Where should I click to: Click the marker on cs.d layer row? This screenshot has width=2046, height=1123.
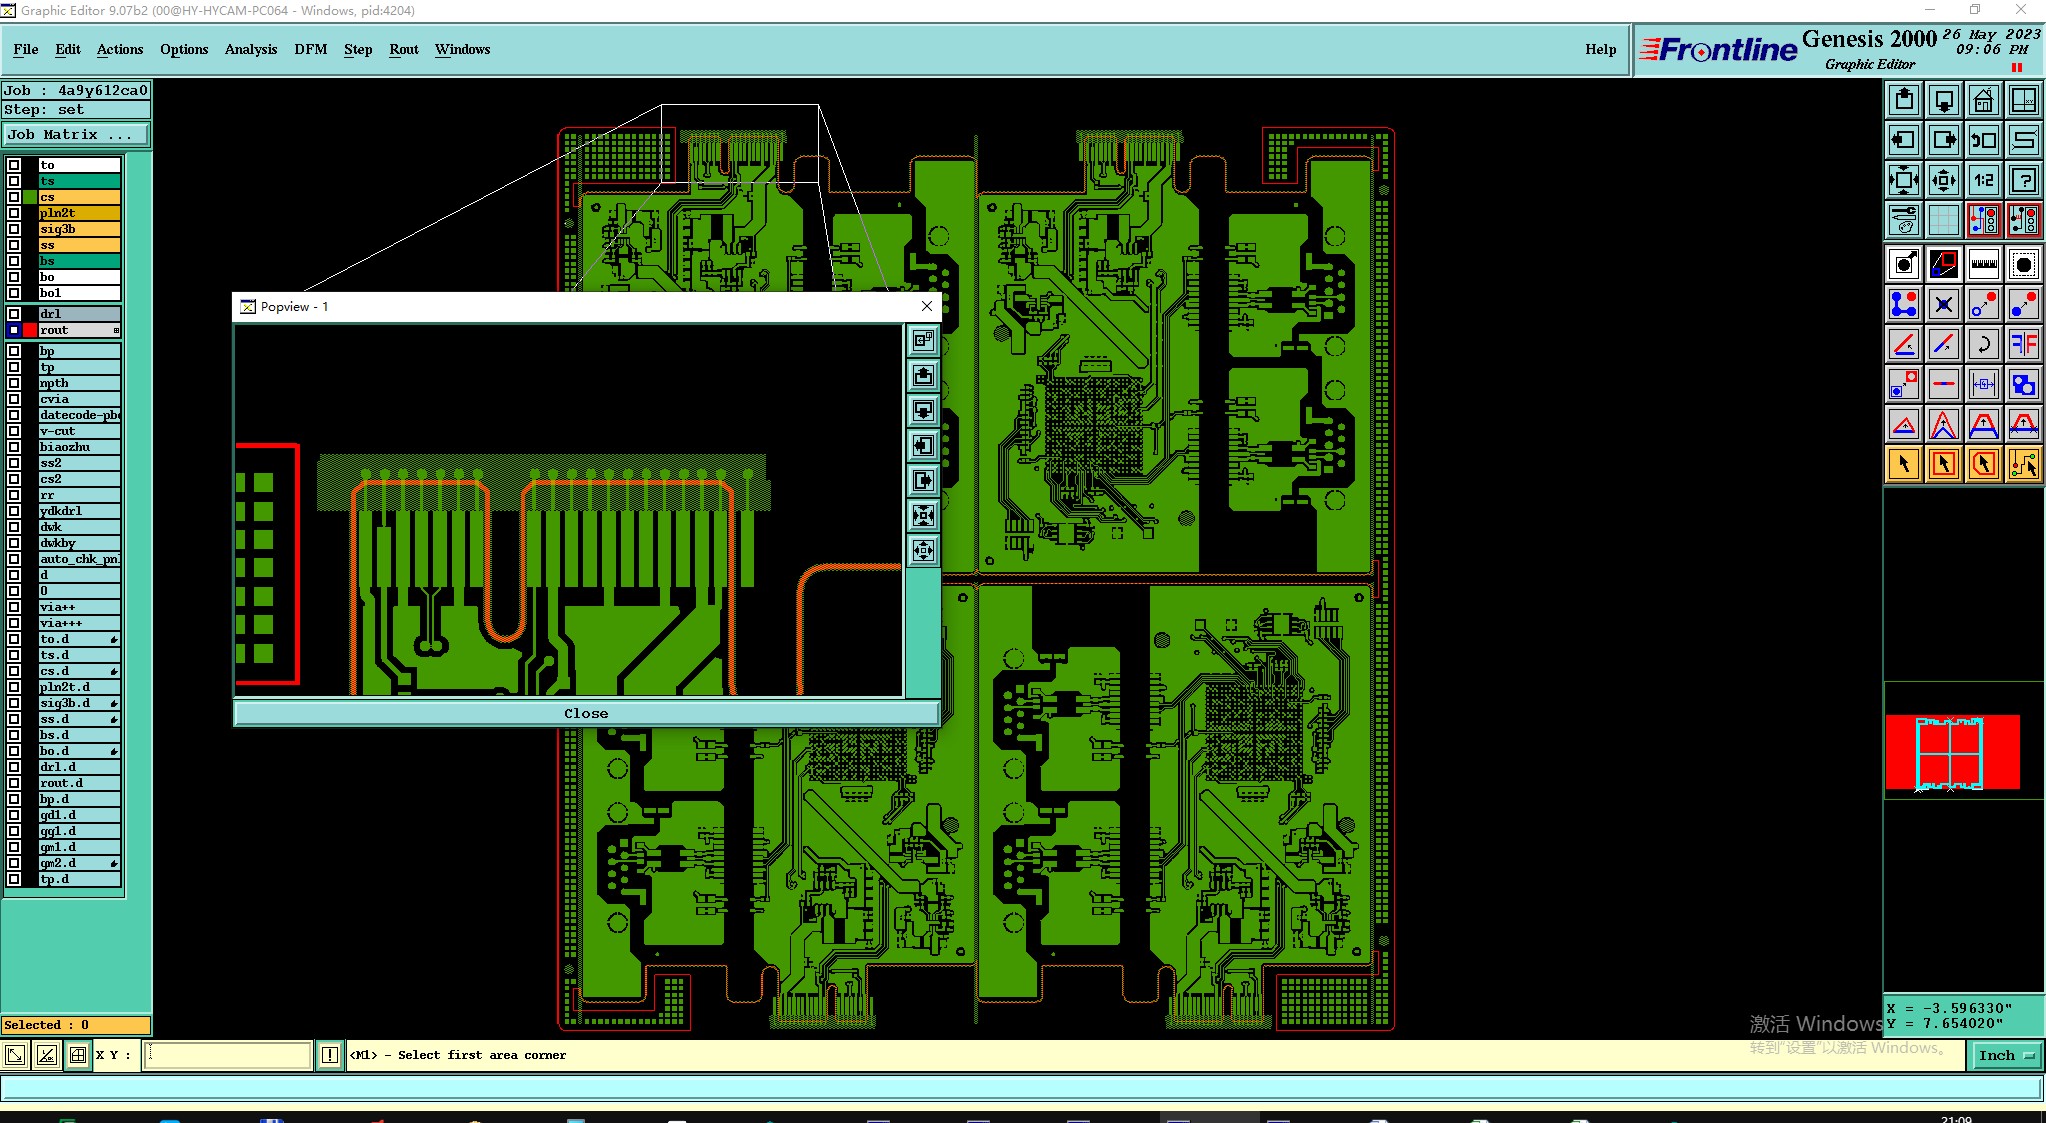[114, 671]
